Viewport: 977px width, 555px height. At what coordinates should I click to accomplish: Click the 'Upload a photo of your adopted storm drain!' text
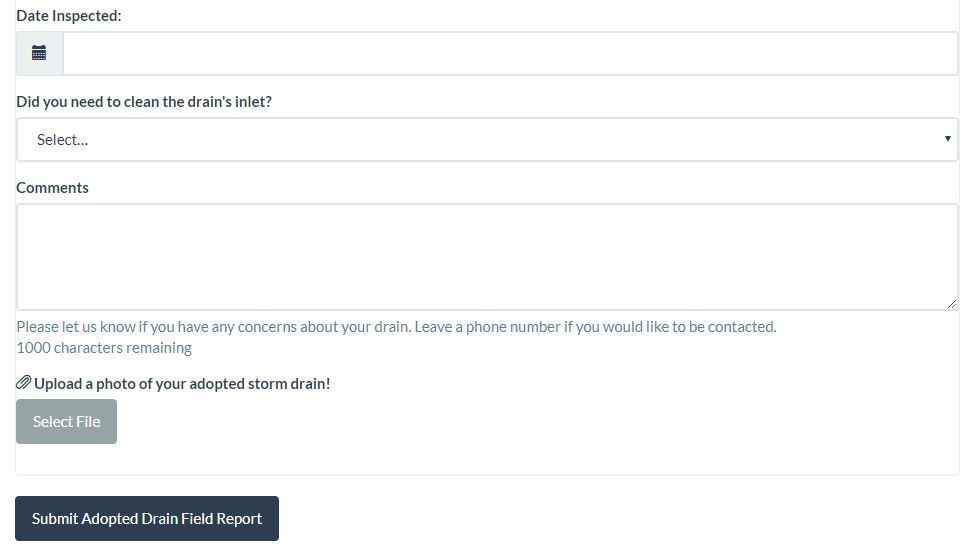click(182, 383)
